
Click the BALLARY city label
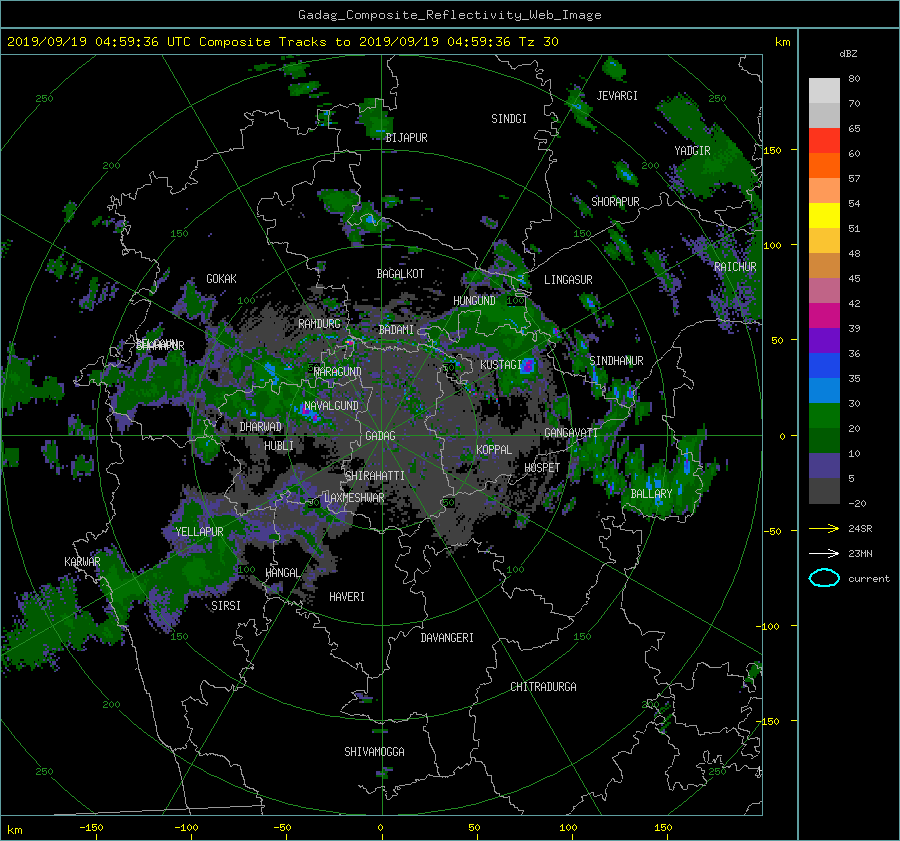tap(651, 494)
